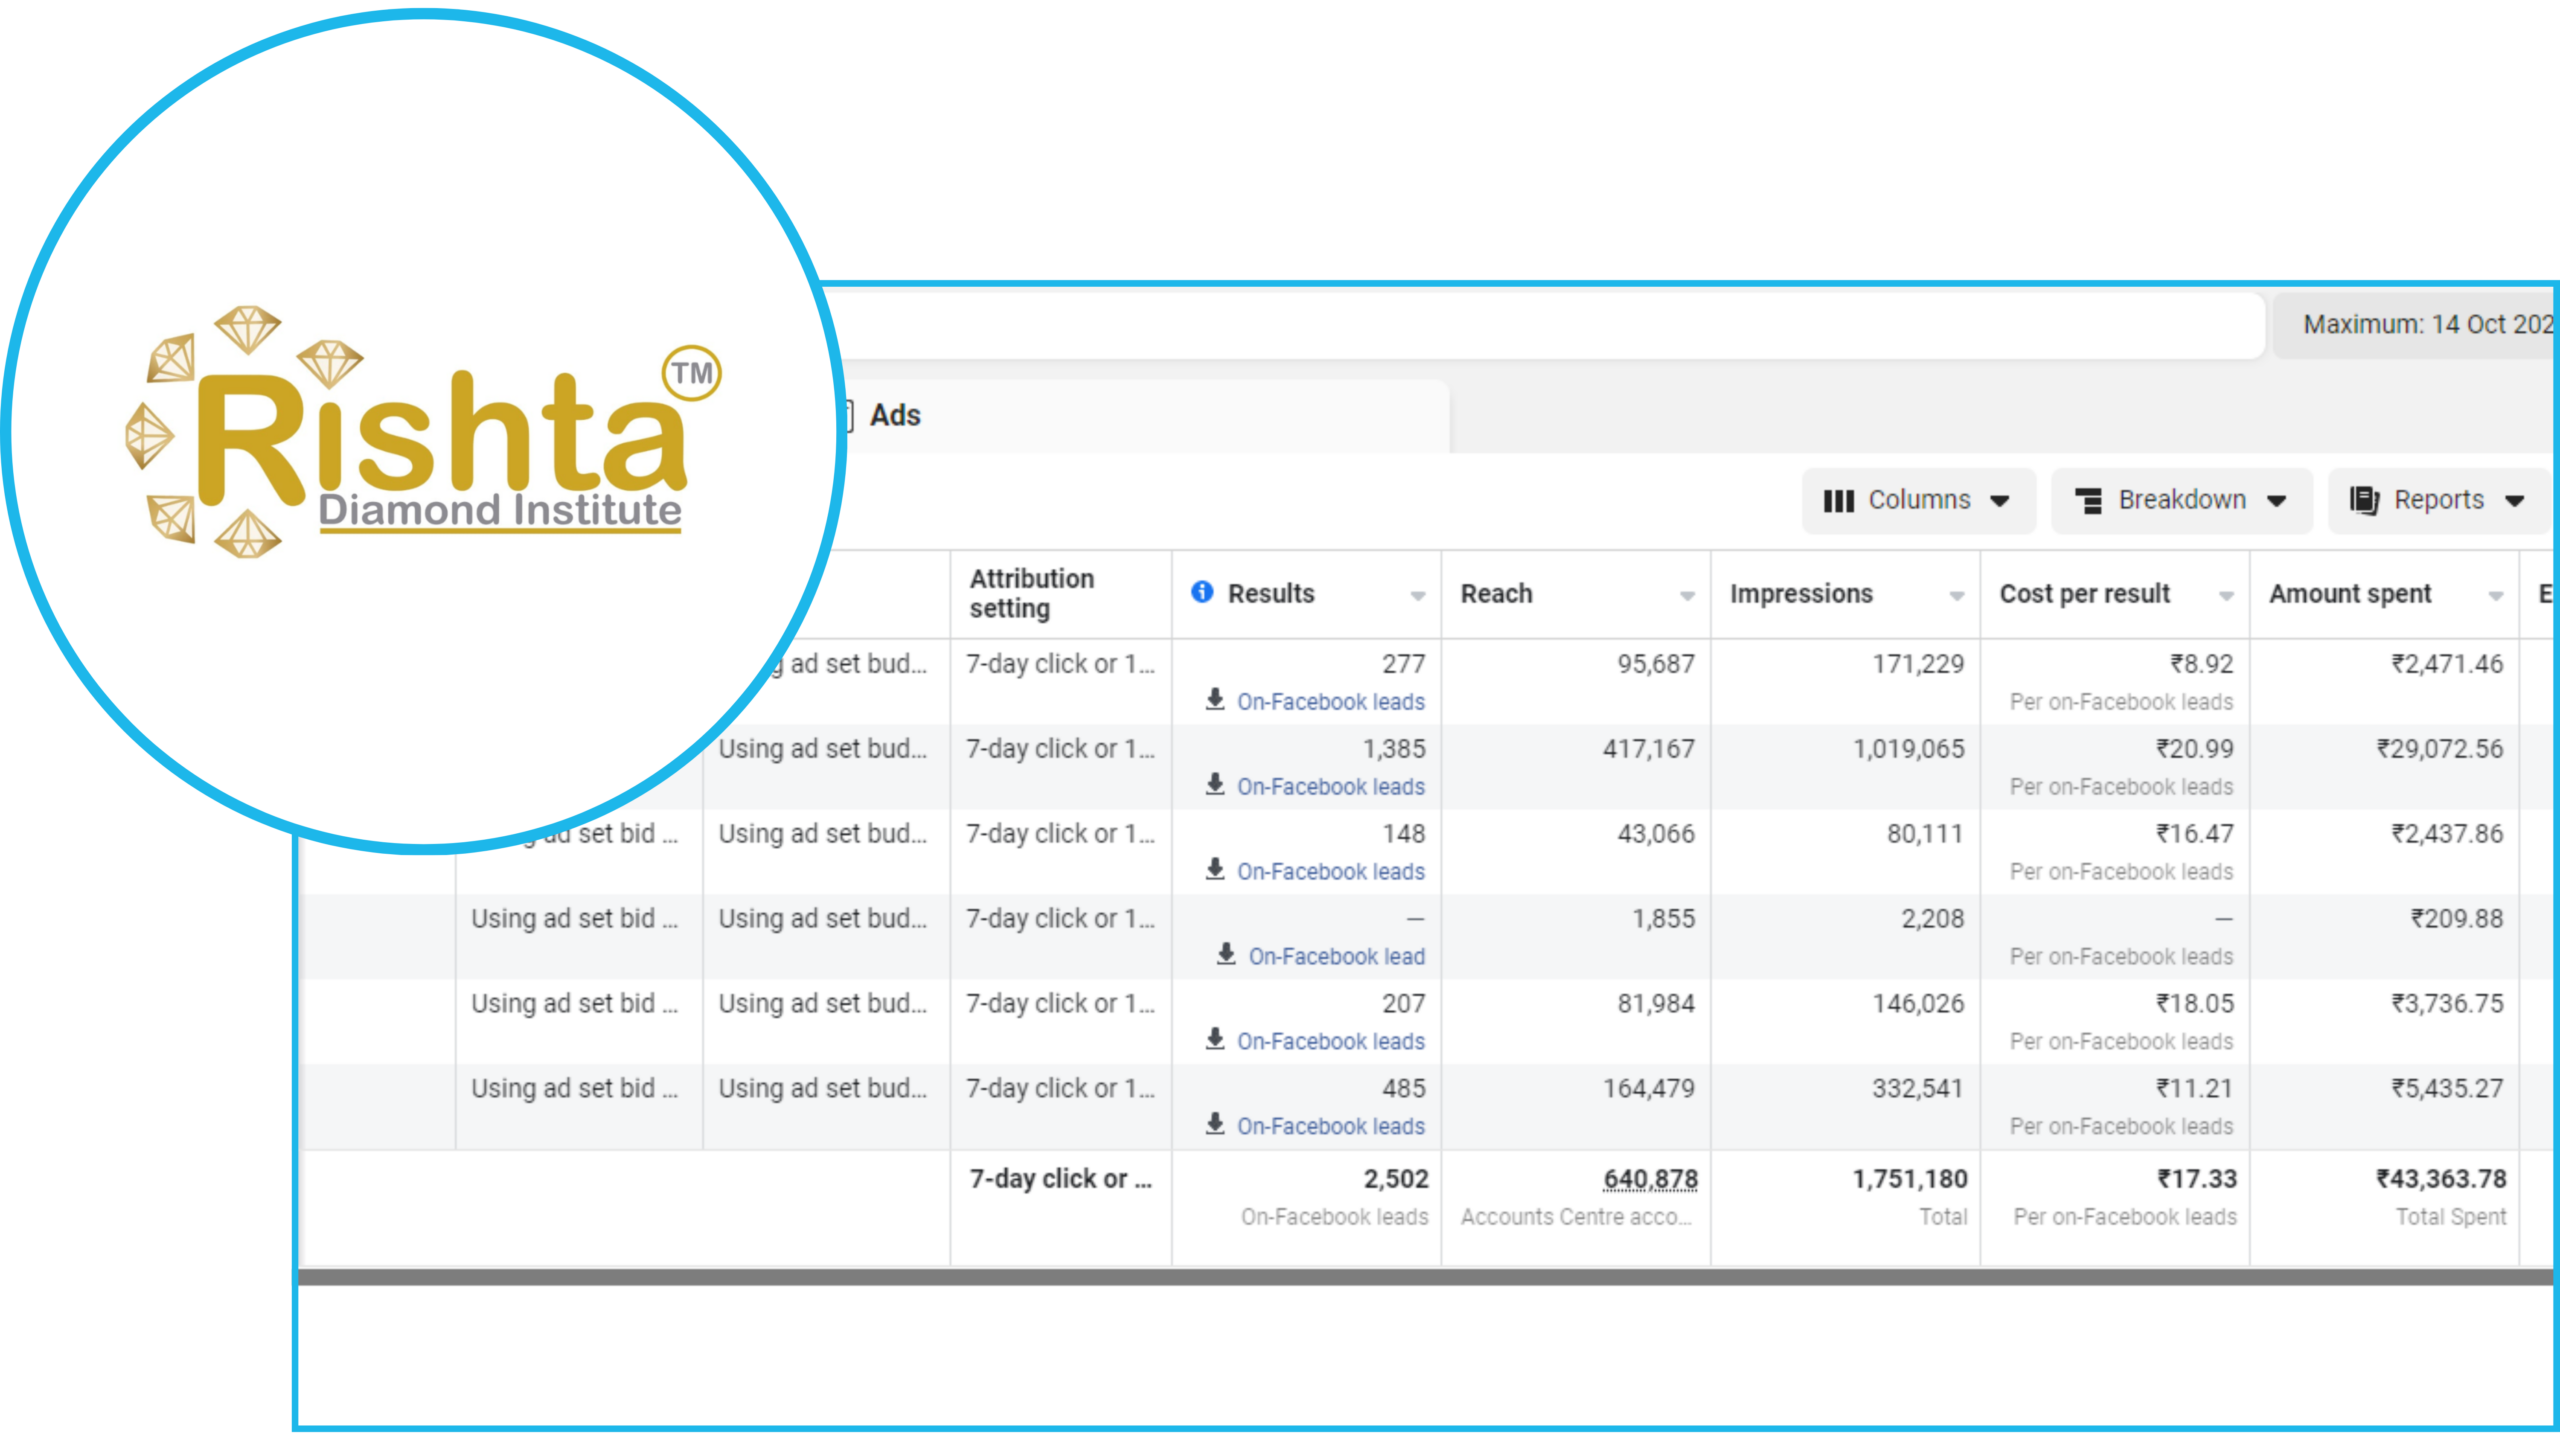Image resolution: width=2560 pixels, height=1440 pixels.
Task: Click the Amount spent column header
Action: click(2349, 594)
